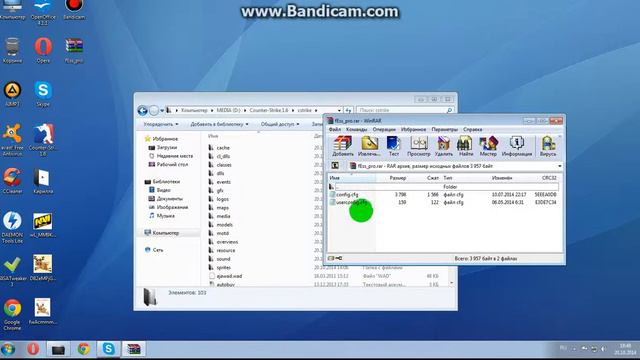The image size is (640, 360).
Task: Open the Команды menu in WinRAR
Action: pyautogui.click(x=356, y=129)
